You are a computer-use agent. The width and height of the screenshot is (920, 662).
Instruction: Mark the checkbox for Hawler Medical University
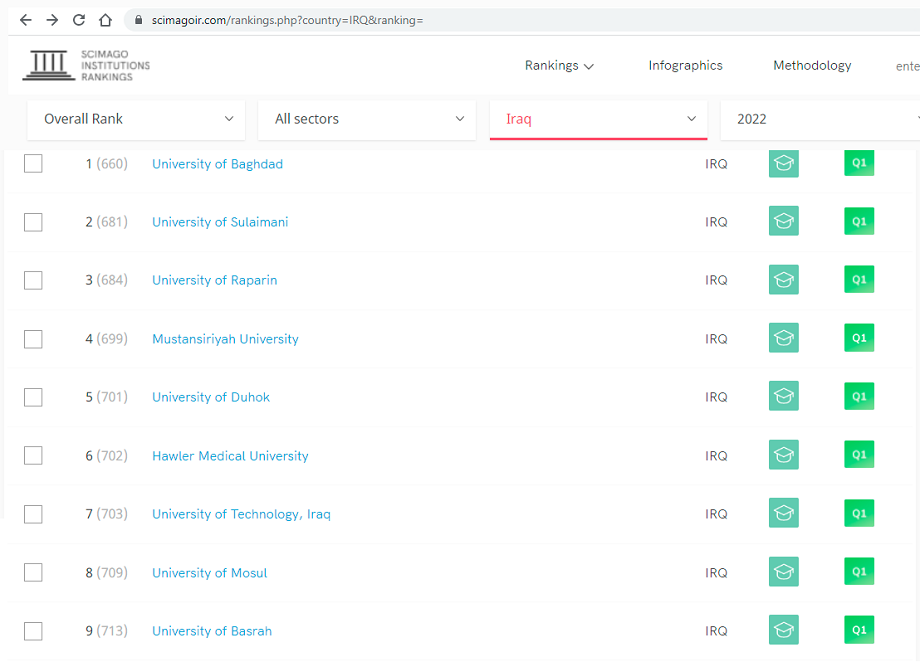(x=33, y=455)
